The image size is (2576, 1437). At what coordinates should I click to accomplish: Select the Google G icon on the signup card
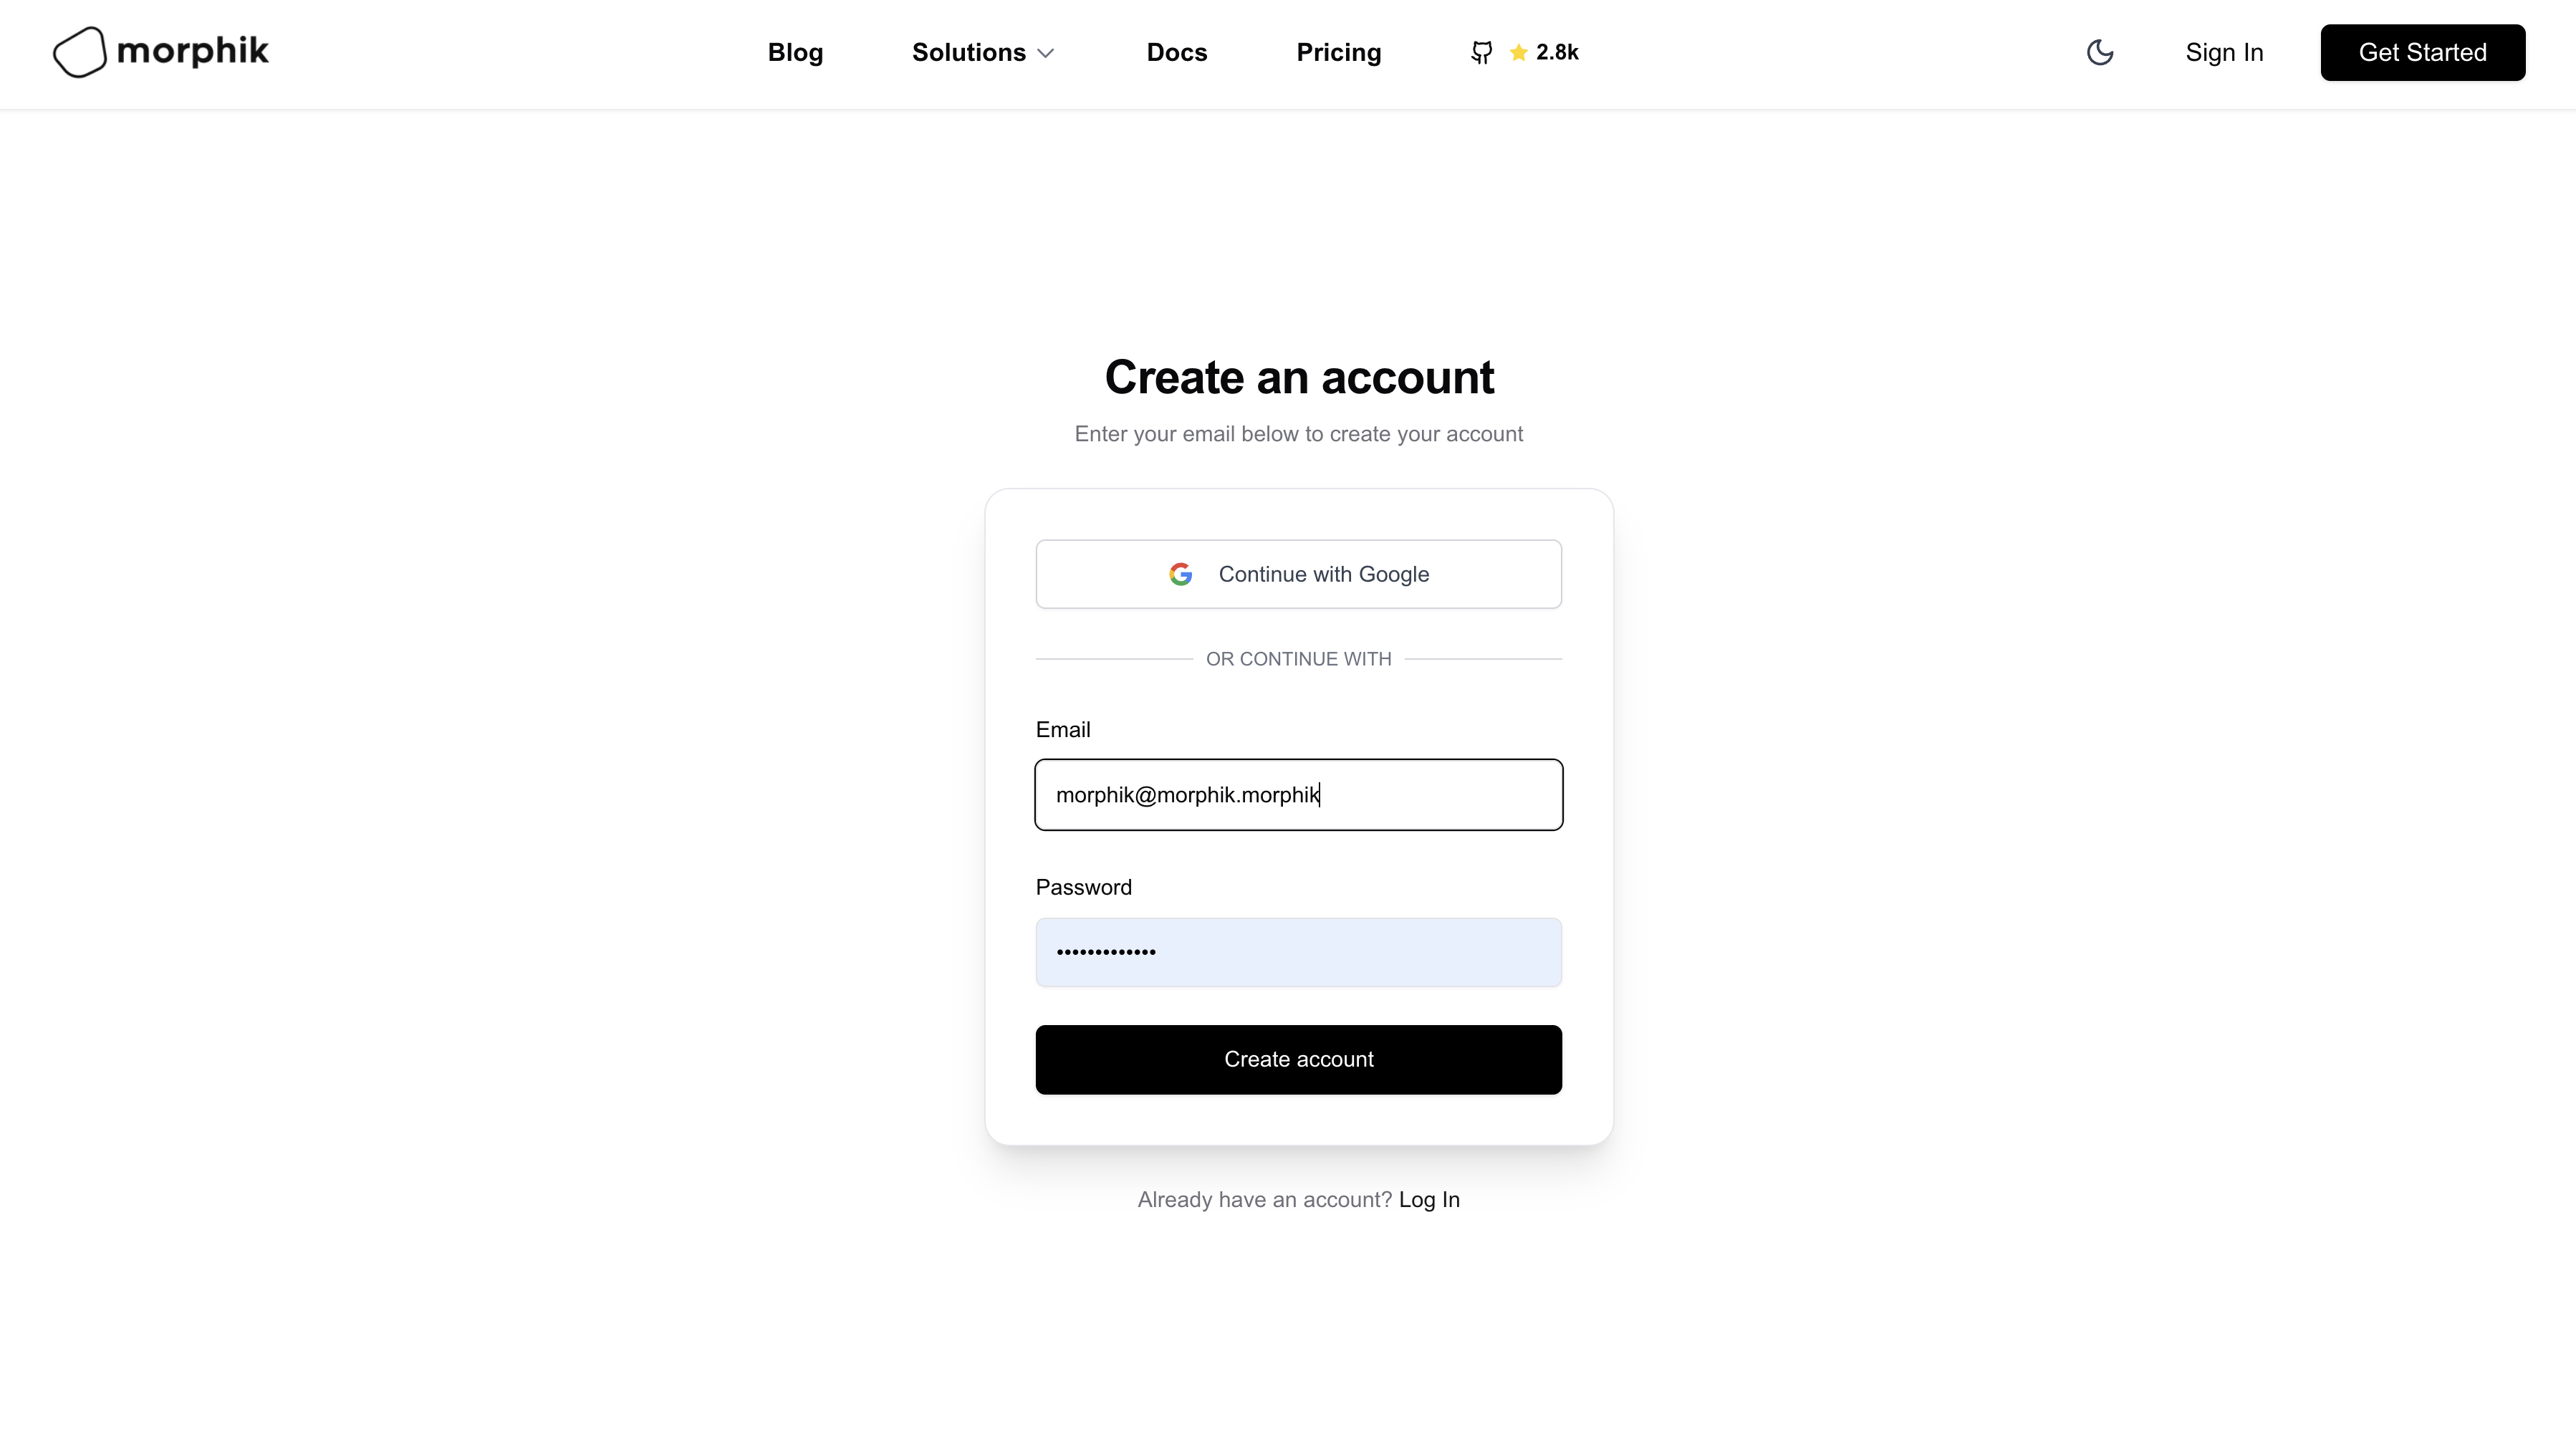1181,574
